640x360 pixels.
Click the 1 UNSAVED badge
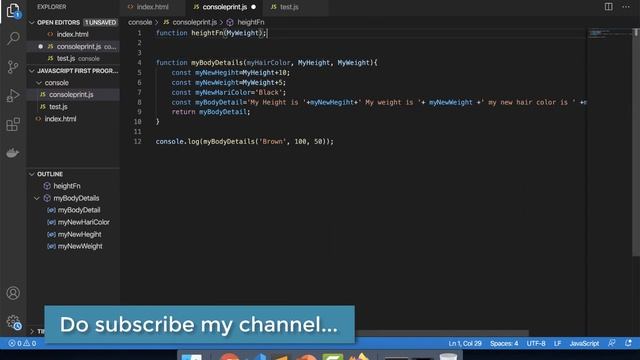pyautogui.click(x=100, y=22)
